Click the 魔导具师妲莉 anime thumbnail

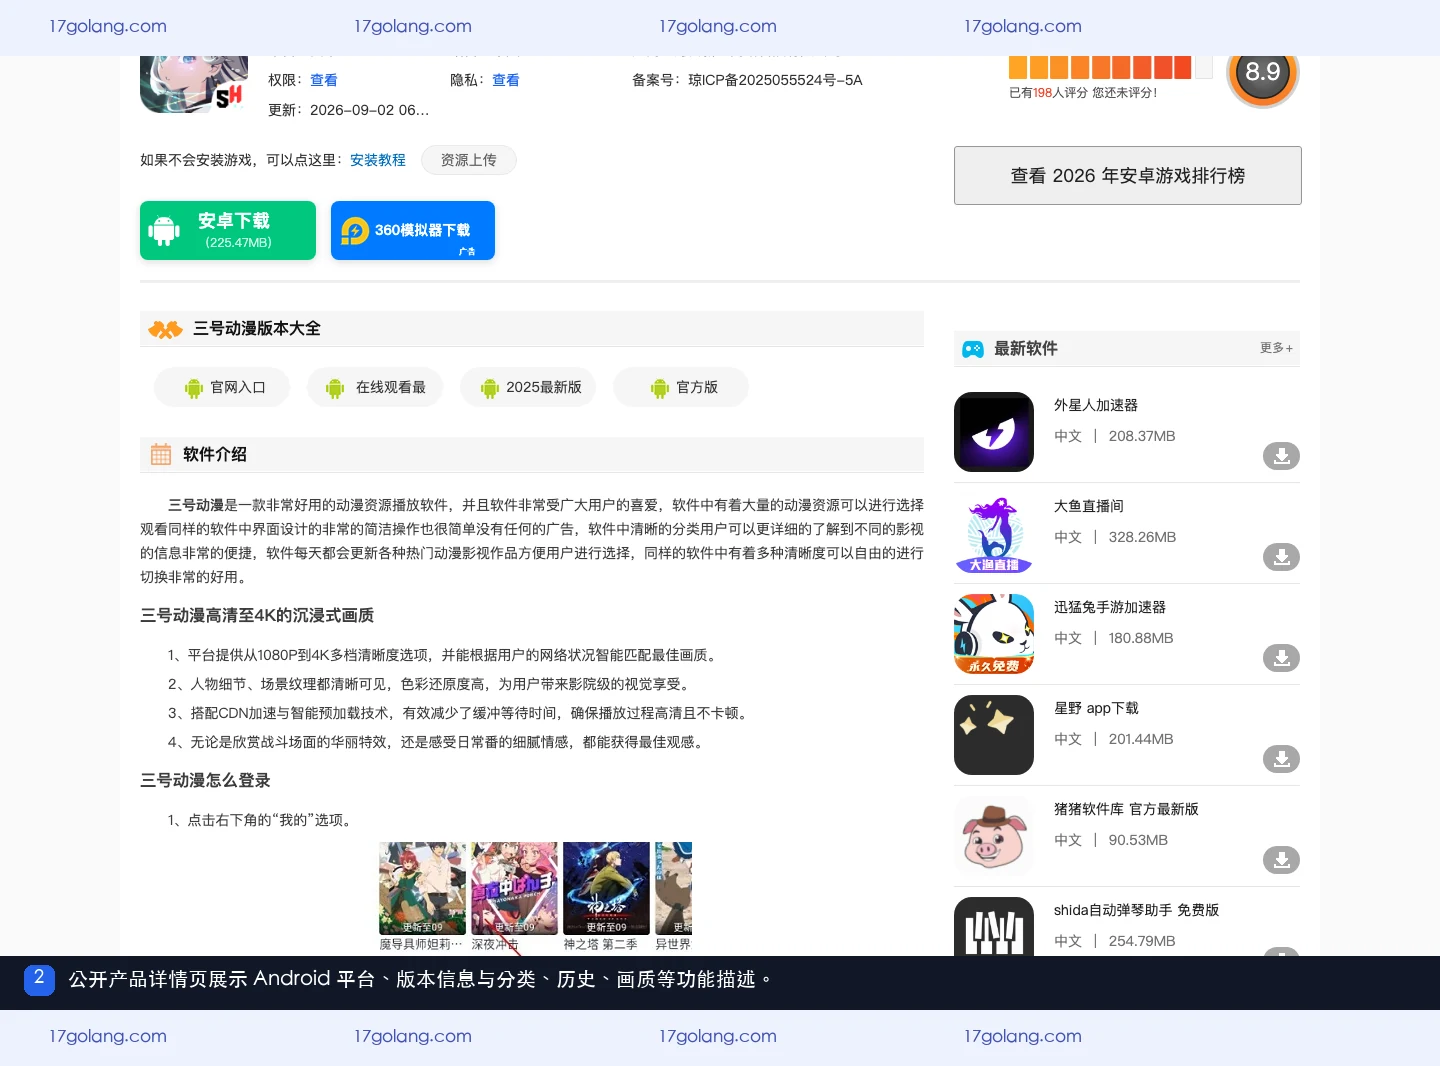click(x=423, y=888)
